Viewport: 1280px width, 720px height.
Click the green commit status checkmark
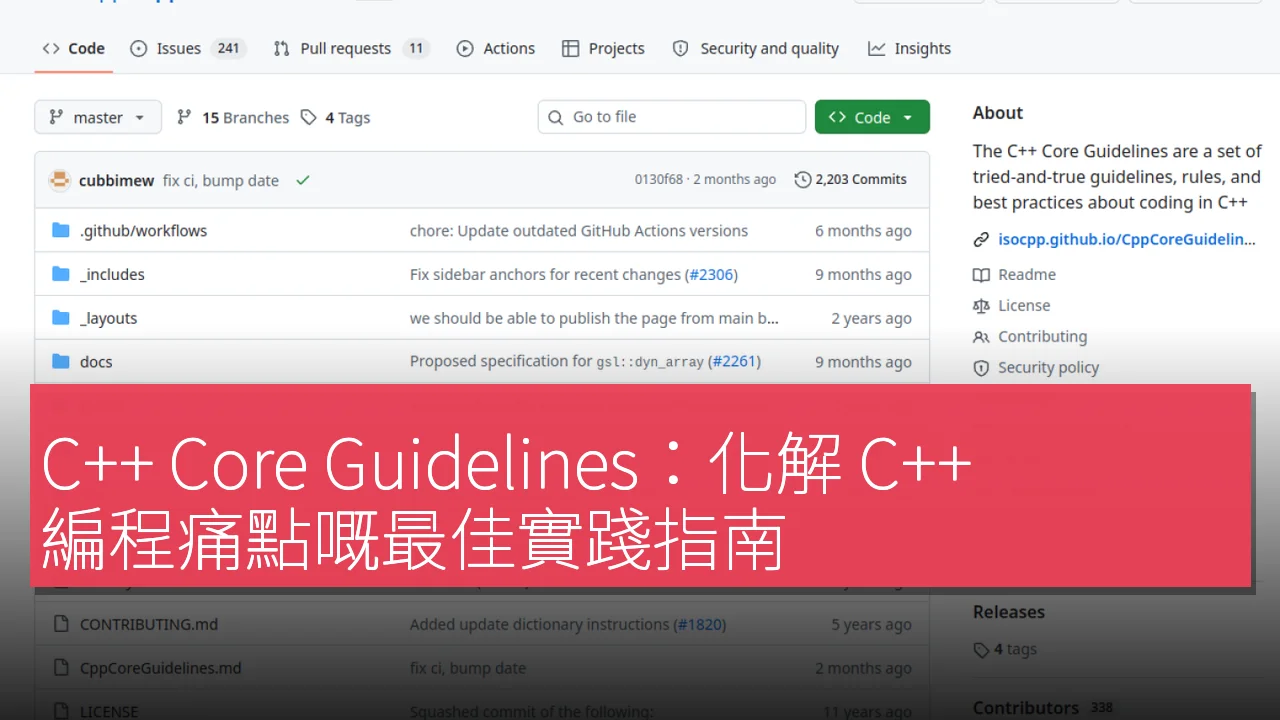tap(303, 180)
